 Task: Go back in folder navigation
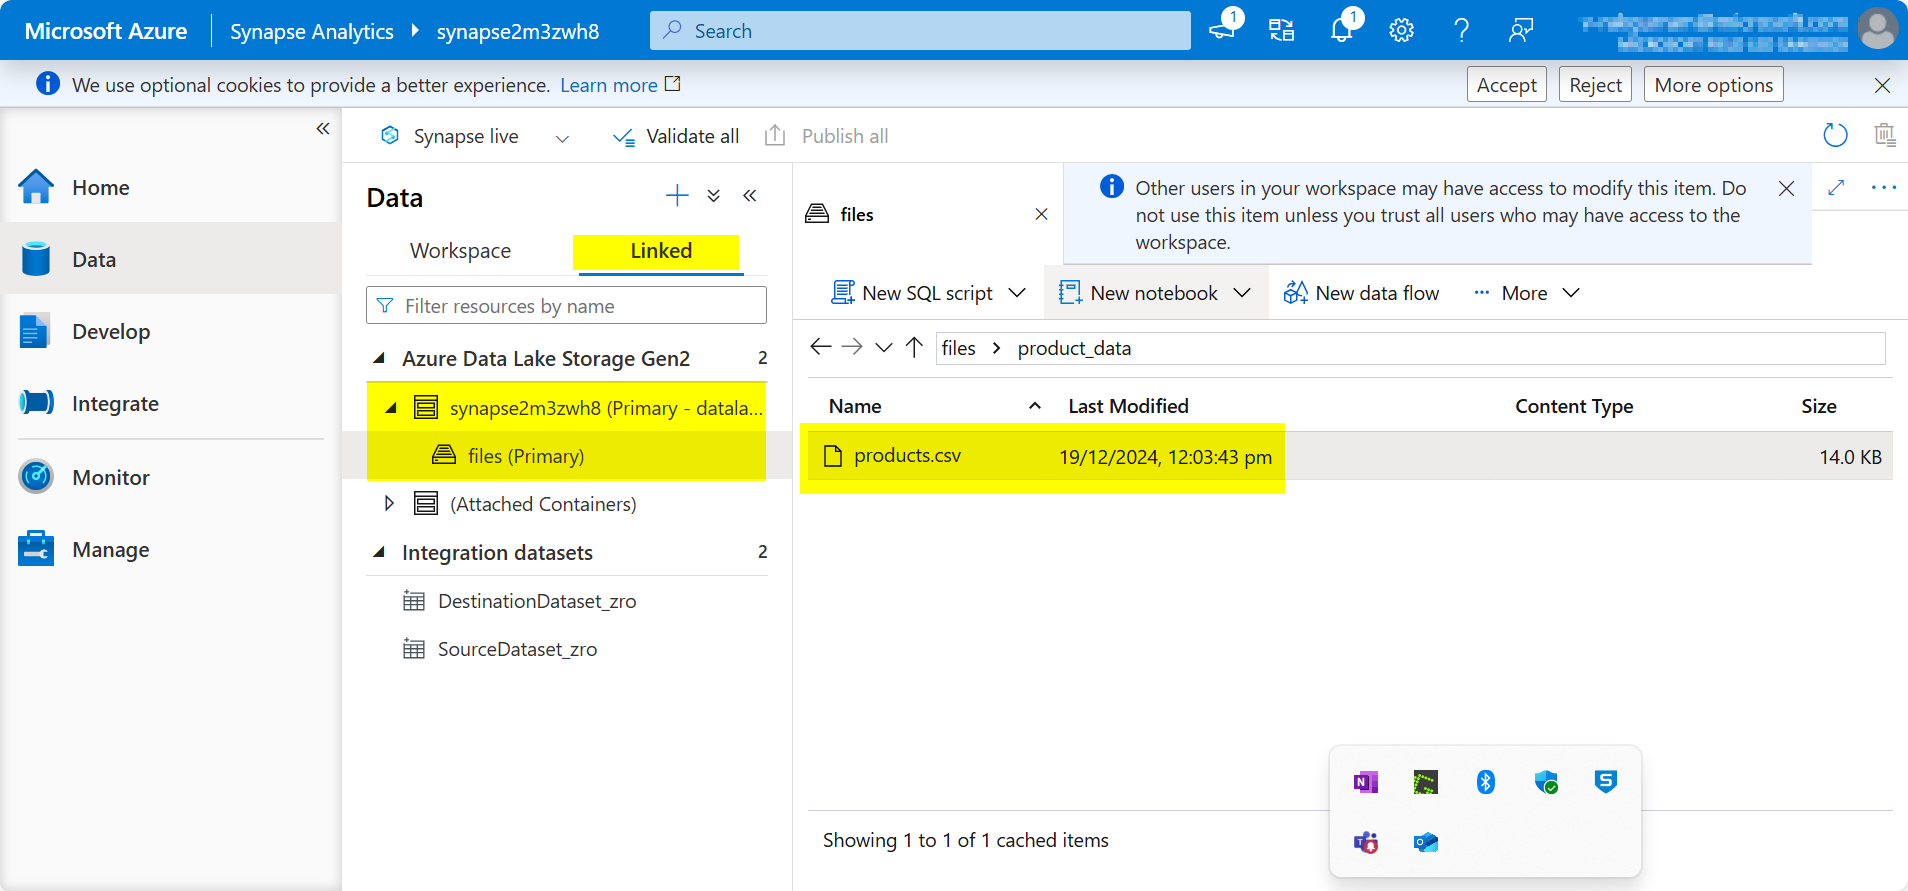pos(821,346)
